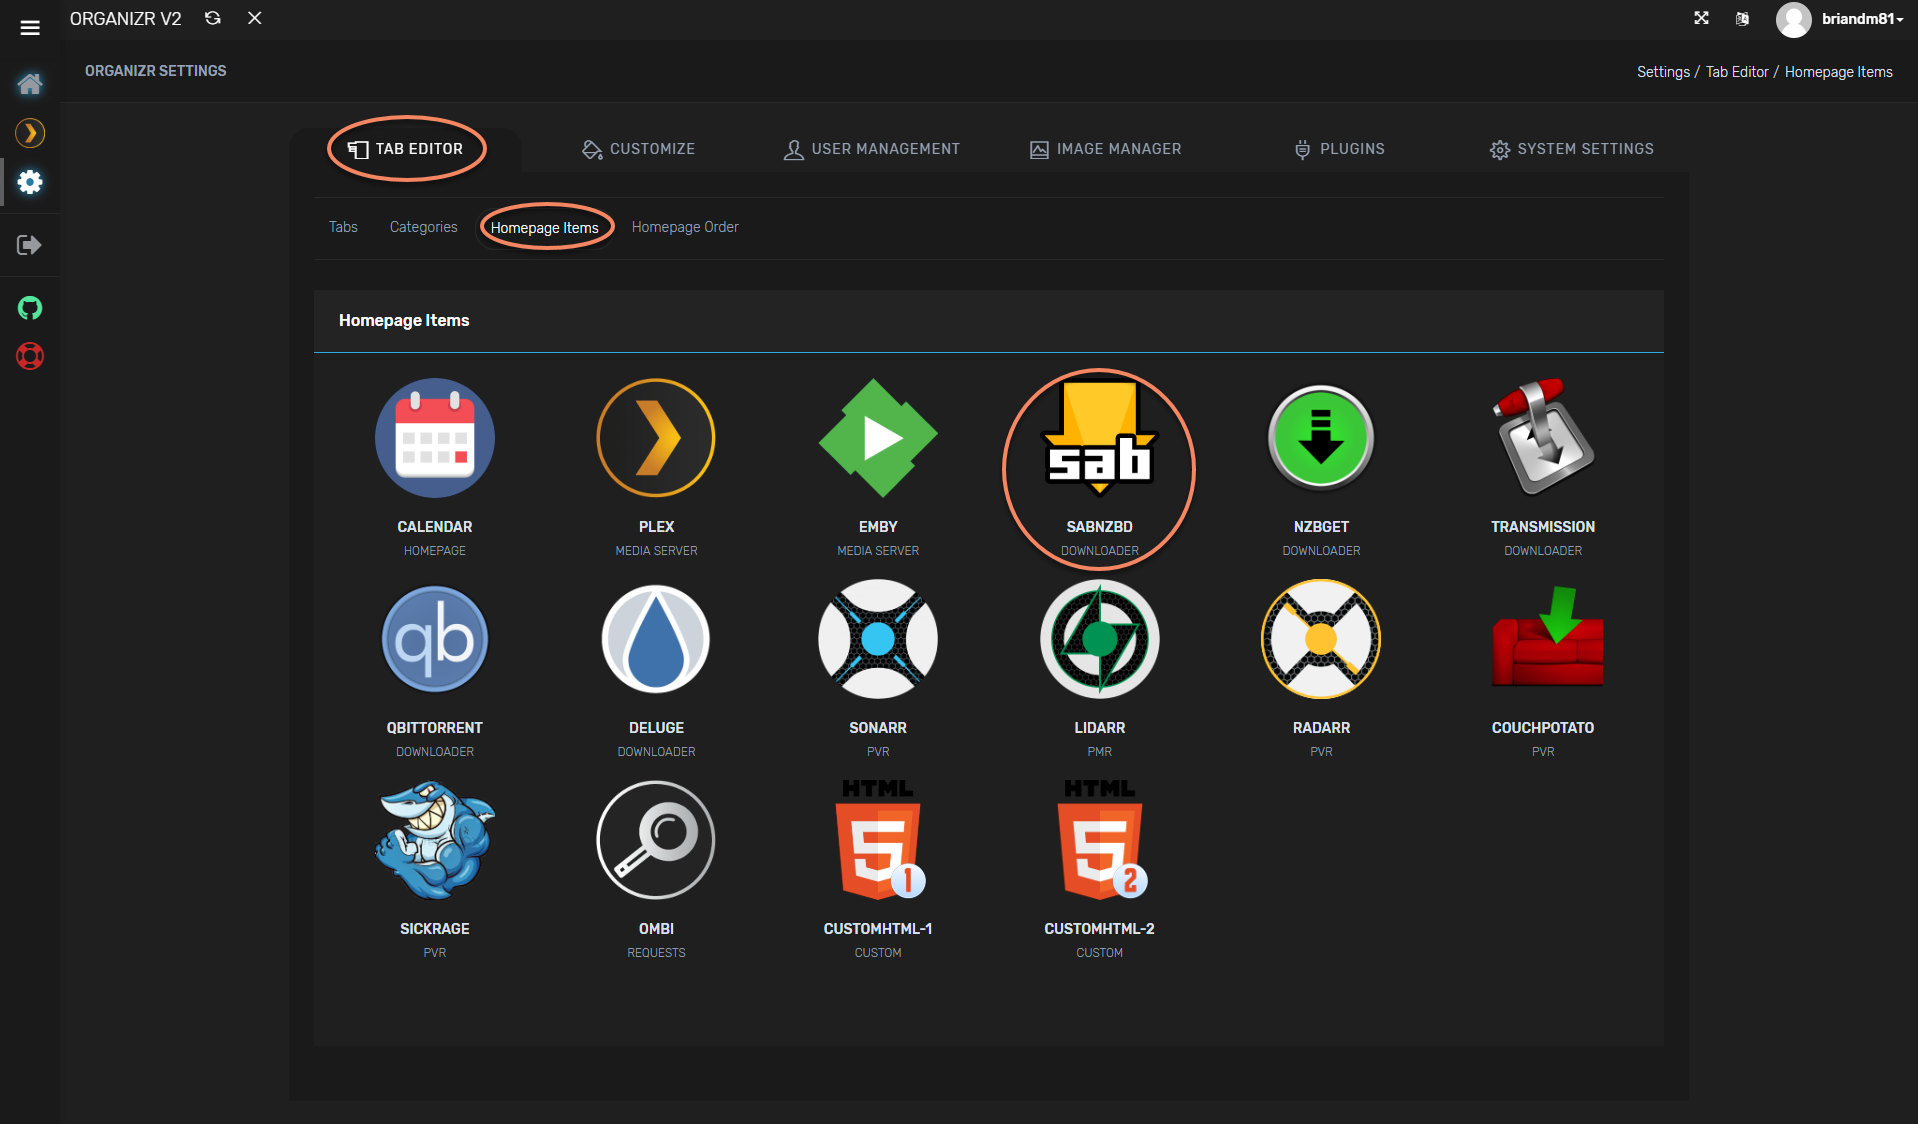This screenshot has width=1918, height=1124.
Task: Open the GitHub link in sidebar
Action: click(x=30, y=308)
